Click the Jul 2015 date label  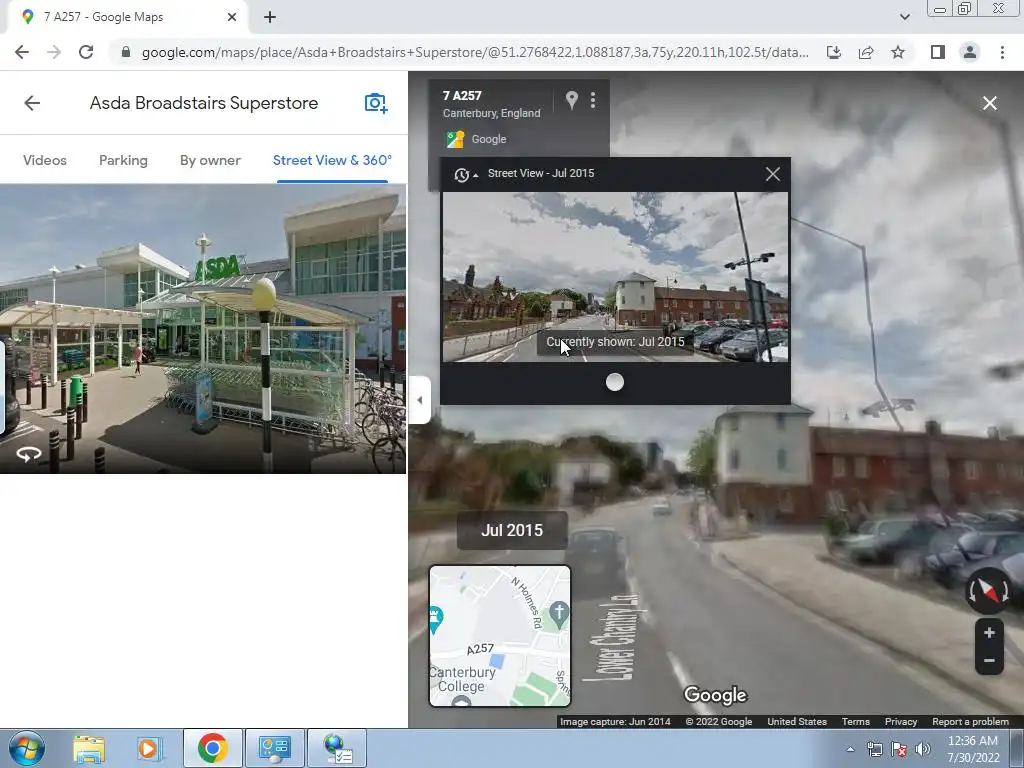click(512, 530)
